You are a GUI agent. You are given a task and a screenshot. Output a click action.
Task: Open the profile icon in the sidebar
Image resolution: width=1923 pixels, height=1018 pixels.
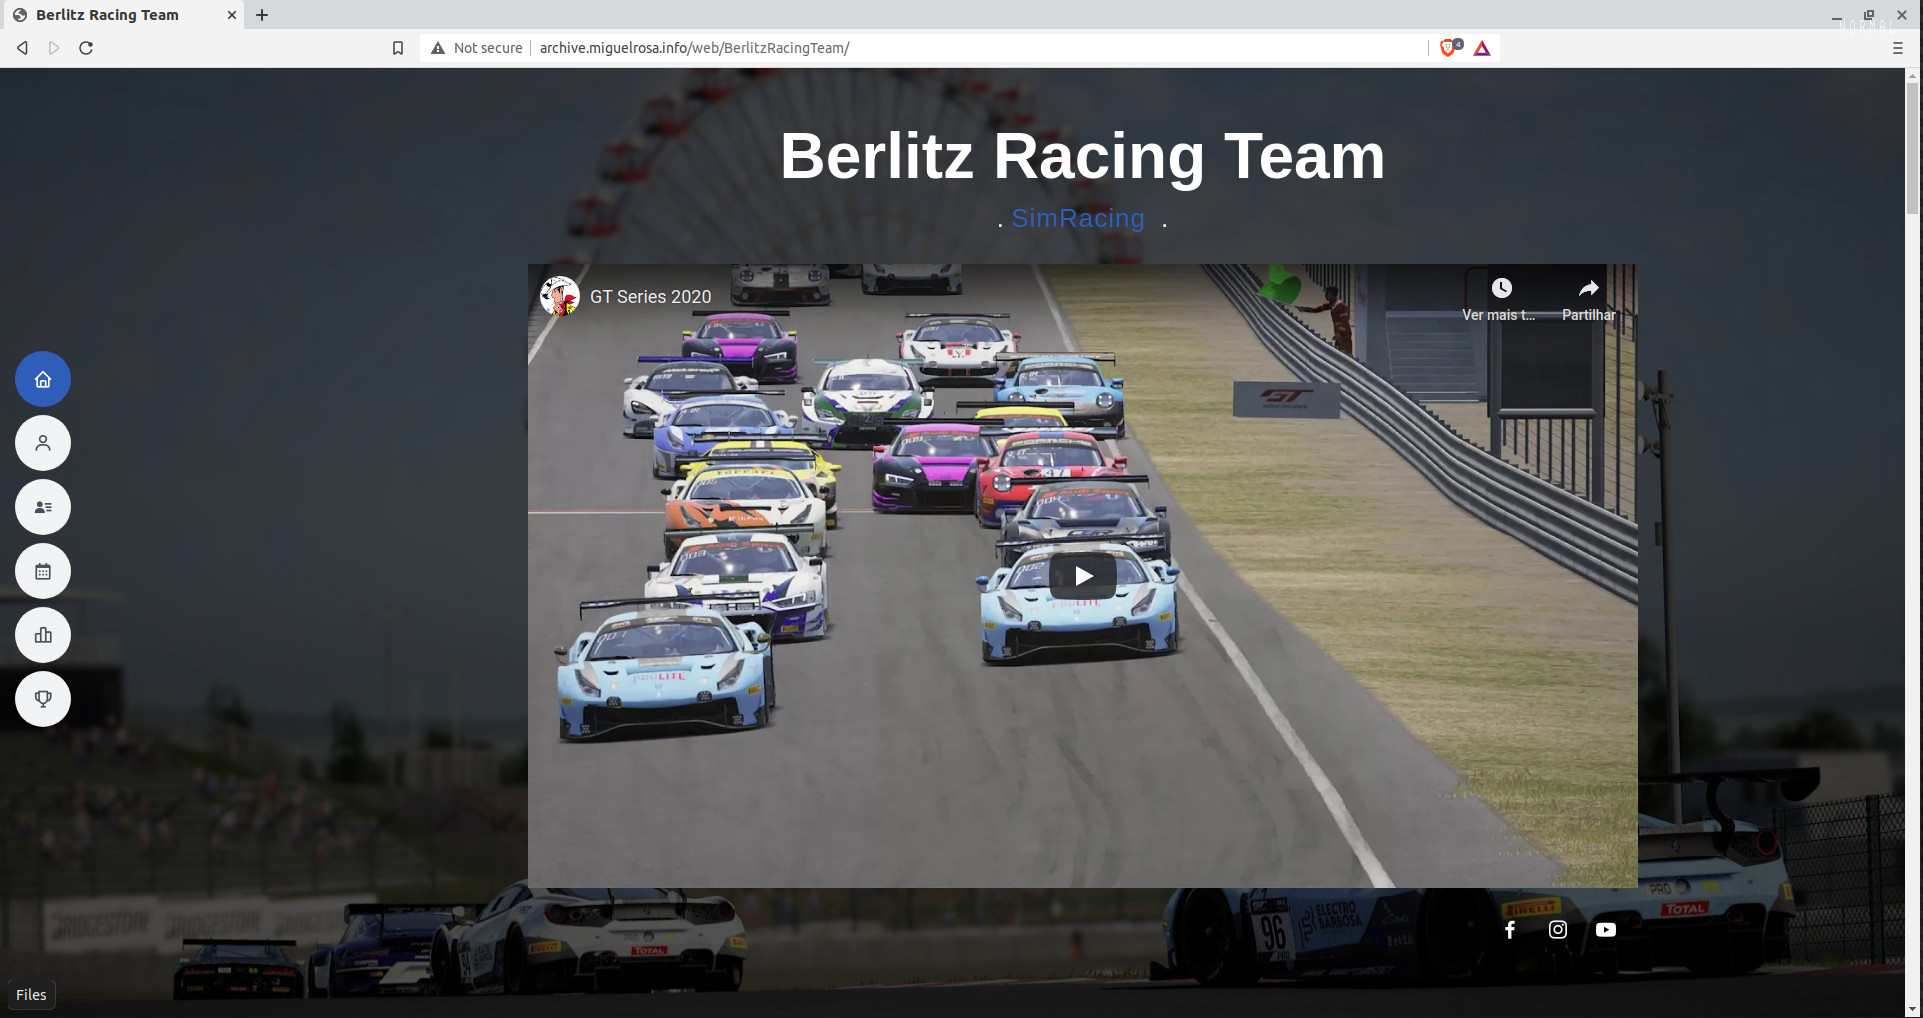(42, 442)
